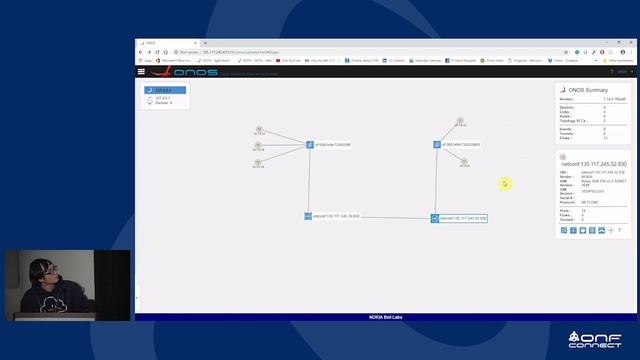This screenshot has height=360, width=640.
Task: Open the browser three-dot menu
Action: [631, 52]
